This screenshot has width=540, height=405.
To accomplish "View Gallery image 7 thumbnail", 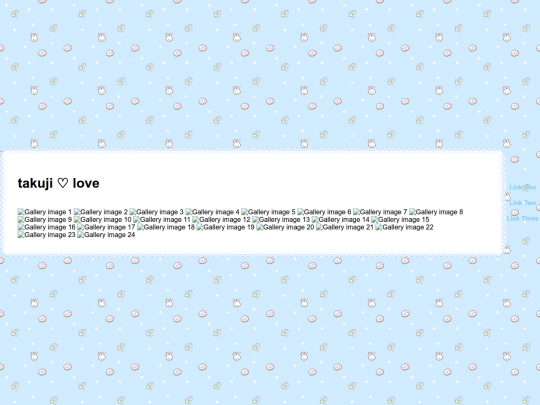I will click(380, 212).
